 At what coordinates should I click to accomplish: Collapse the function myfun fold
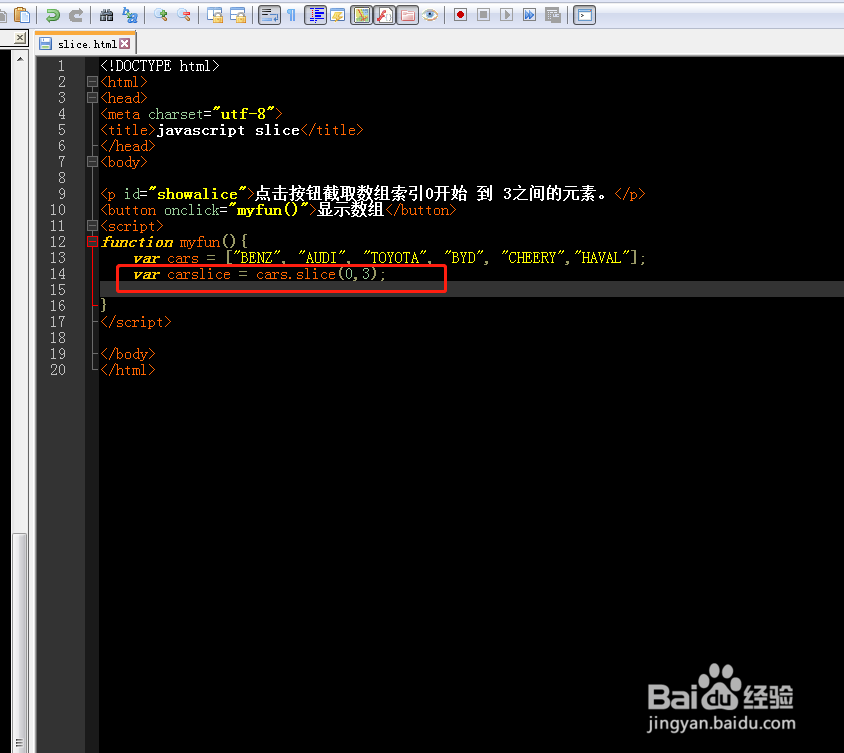92,242
